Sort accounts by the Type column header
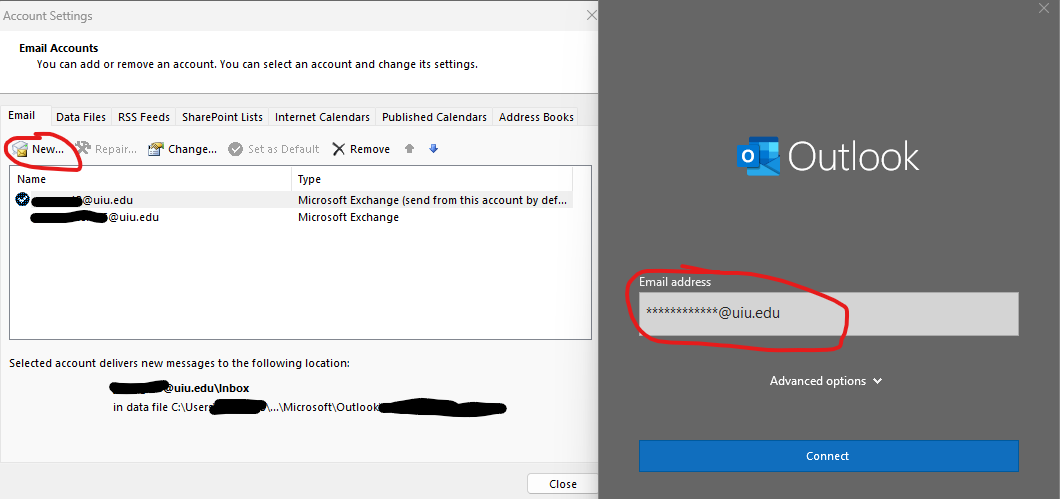The height and width of the screenshot is (499, 1060). pyautogui.click(x=432, y=179)
